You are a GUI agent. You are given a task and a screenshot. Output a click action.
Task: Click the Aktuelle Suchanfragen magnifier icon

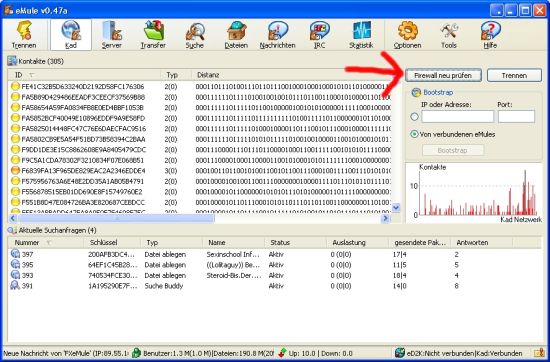(x=12, y=230)
